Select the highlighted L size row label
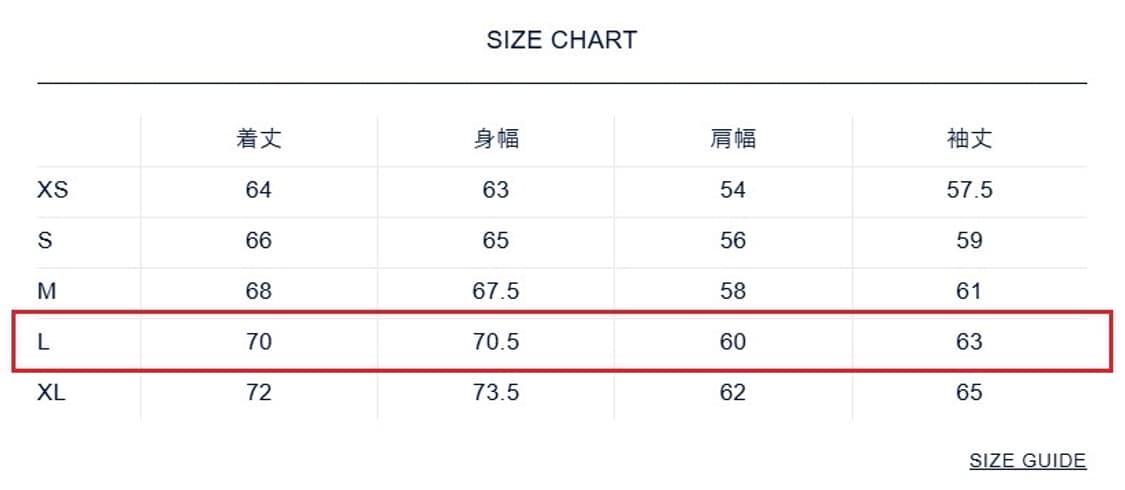This screenshot has width=1125, height=490. point(44,342)
